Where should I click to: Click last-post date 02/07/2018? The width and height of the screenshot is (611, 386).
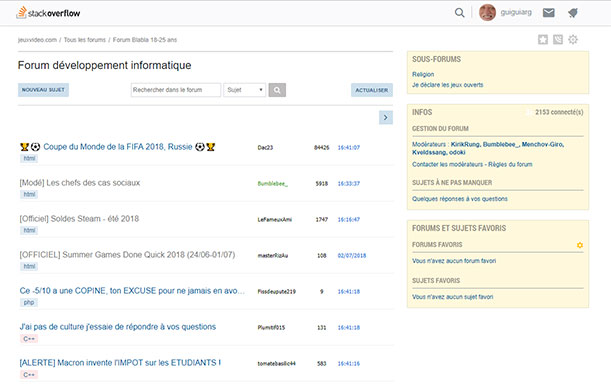(352, 256)
